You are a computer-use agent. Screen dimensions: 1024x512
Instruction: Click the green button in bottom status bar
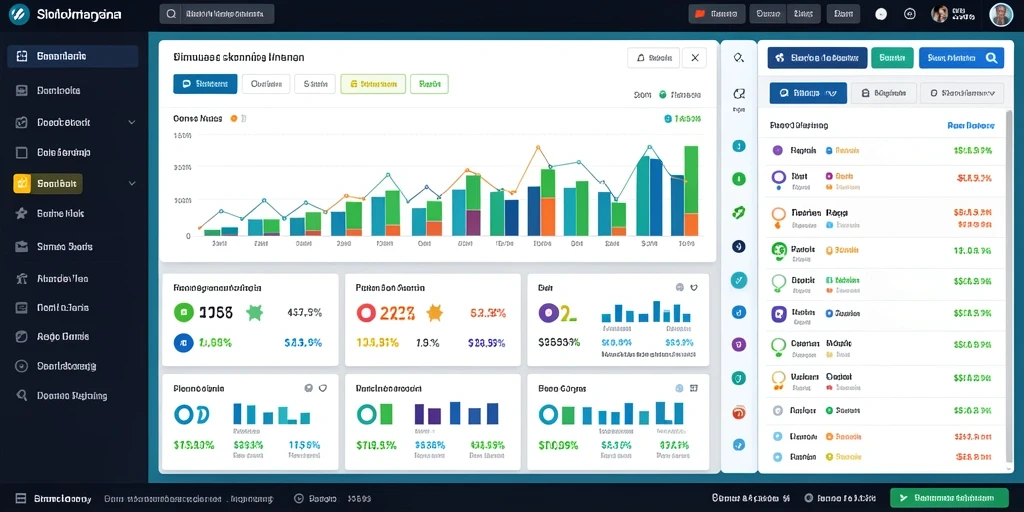(x=949, y=498)
